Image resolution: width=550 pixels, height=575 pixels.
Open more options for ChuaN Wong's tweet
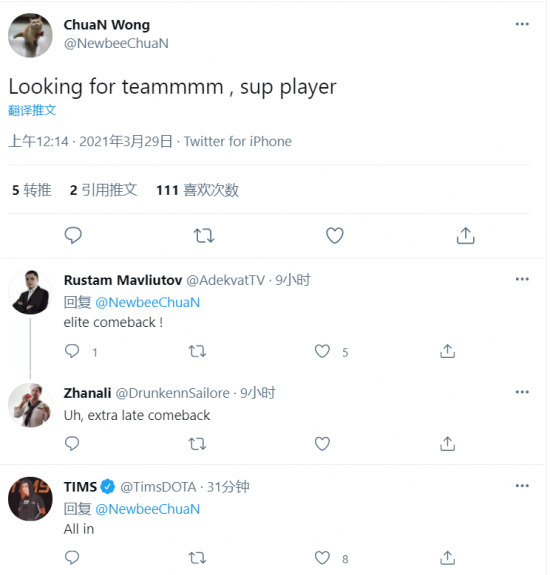[x=522, y=24]
